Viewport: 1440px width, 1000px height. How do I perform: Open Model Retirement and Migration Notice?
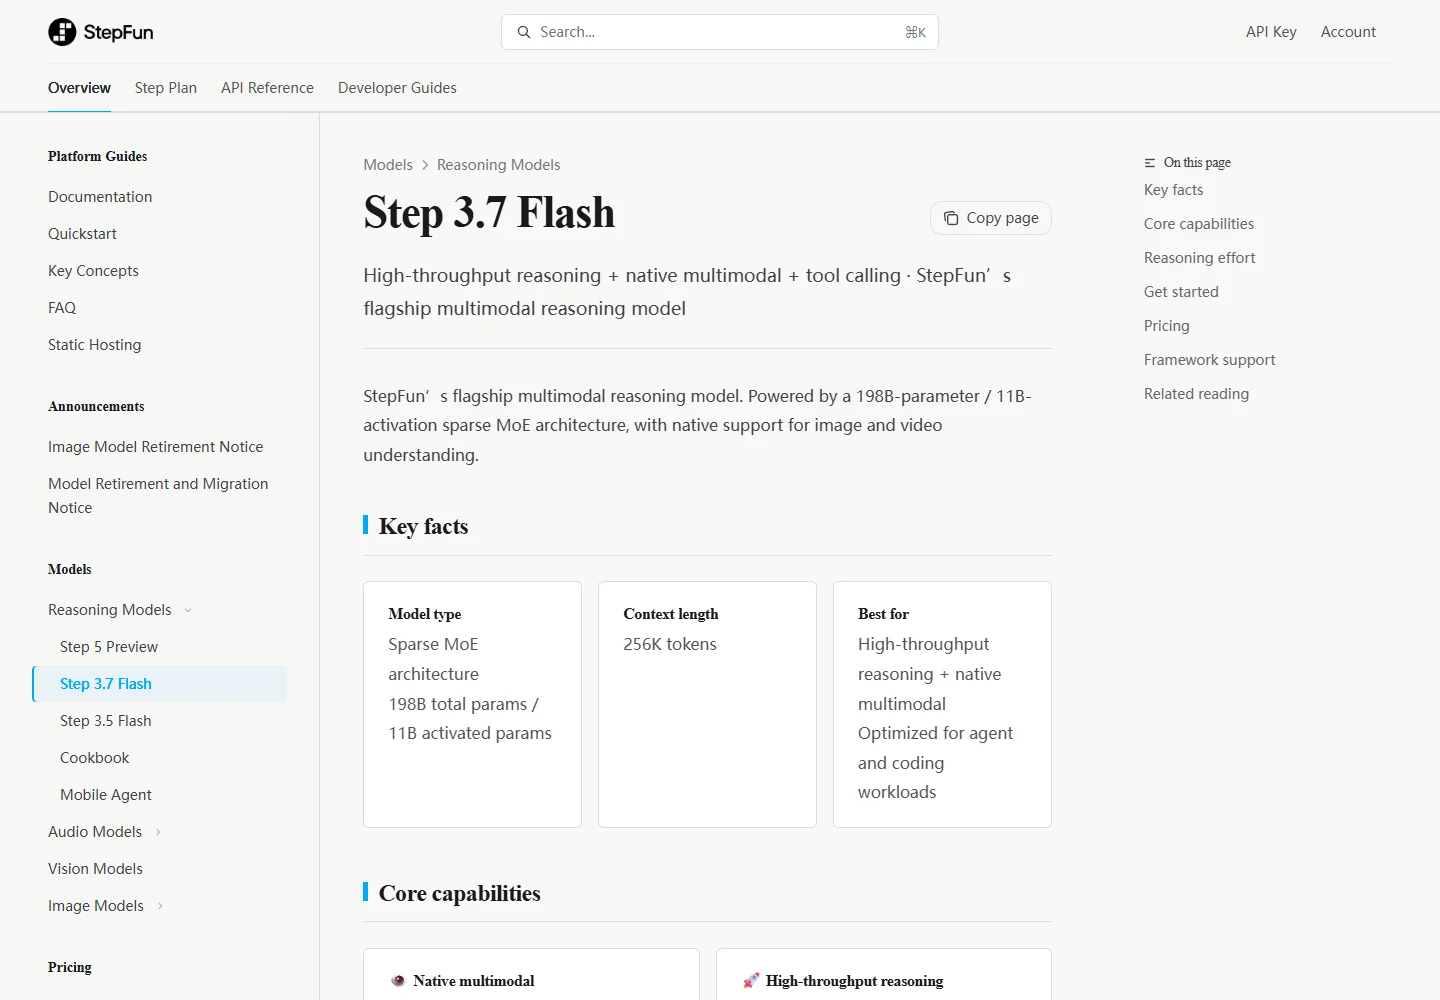pyautogui.click(x=158, y=496)
